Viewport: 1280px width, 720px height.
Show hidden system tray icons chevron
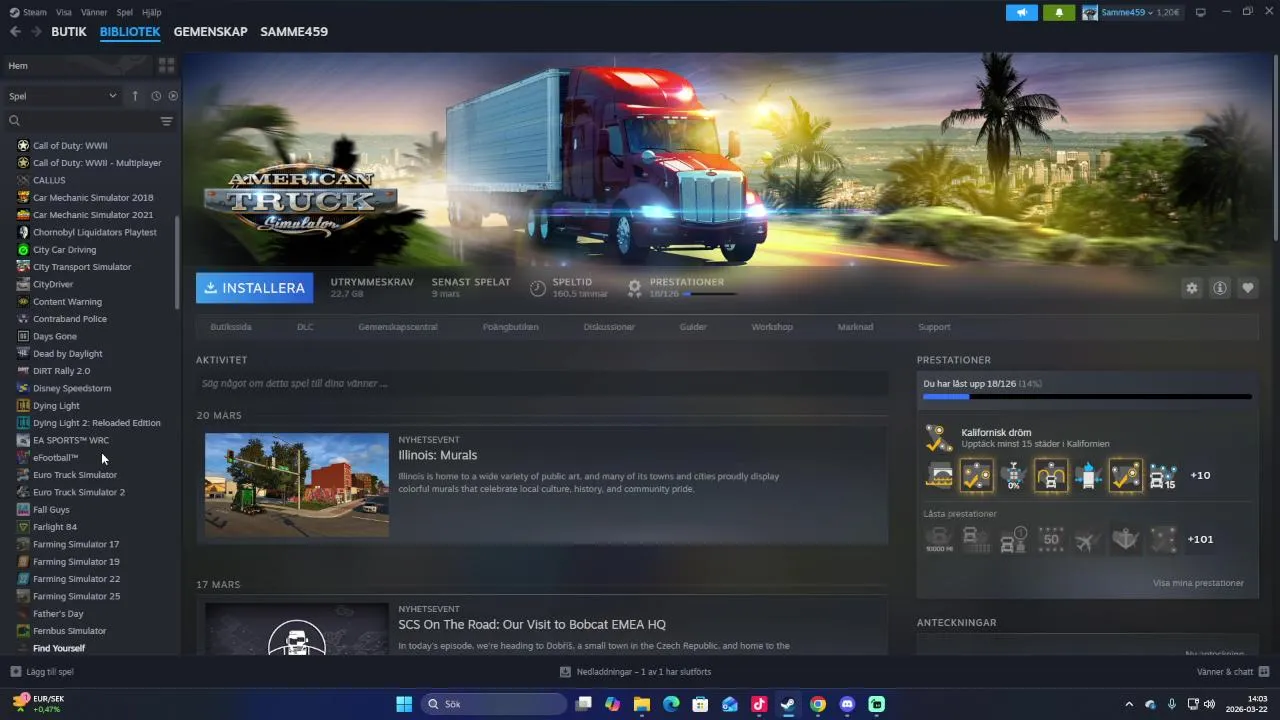click(x=1129, y=704)
